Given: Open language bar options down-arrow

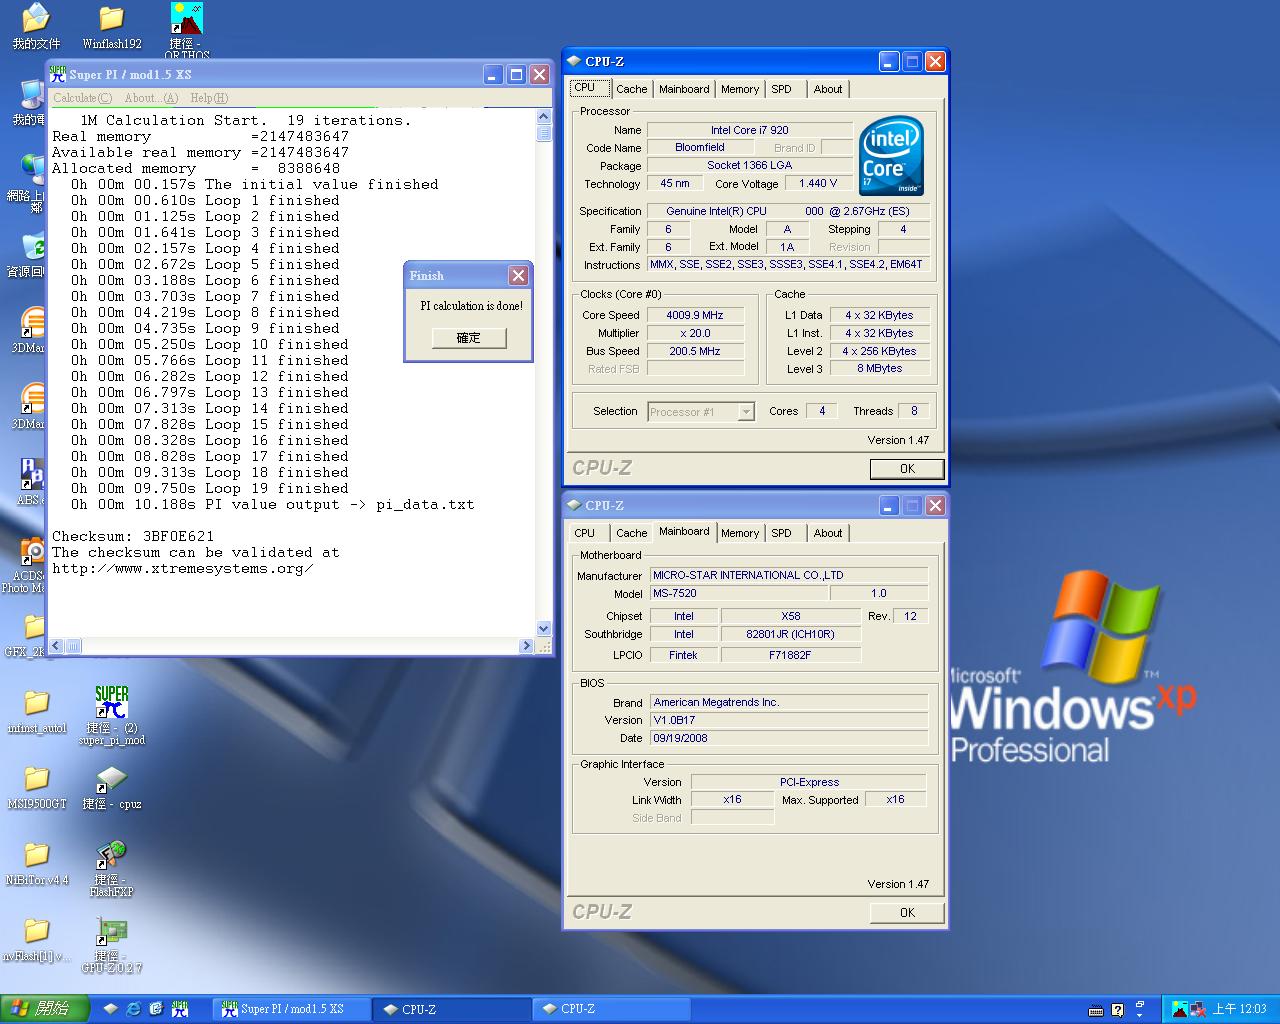Looking at the screenshot, I should point(1141,1014).
